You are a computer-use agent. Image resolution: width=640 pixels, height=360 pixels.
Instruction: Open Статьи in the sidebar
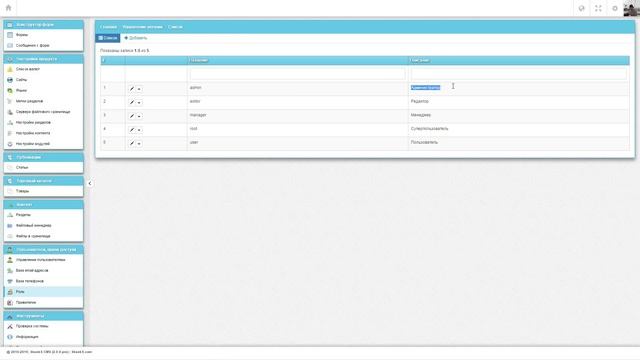[43, 167]
